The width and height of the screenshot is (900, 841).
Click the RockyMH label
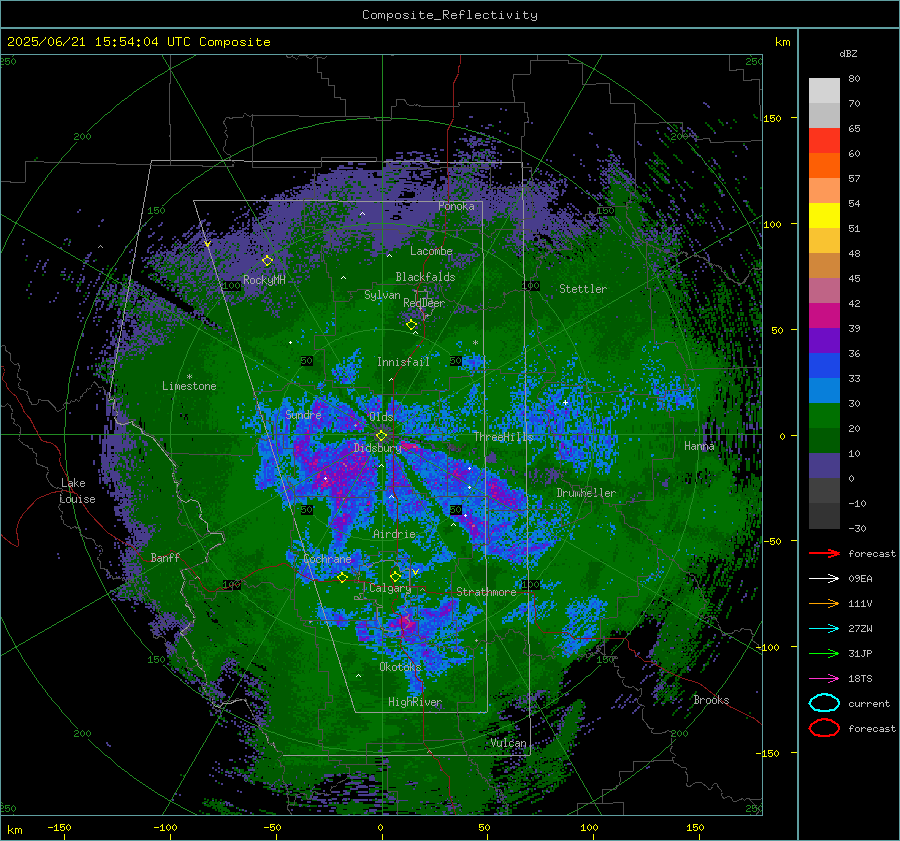point(264,280)
